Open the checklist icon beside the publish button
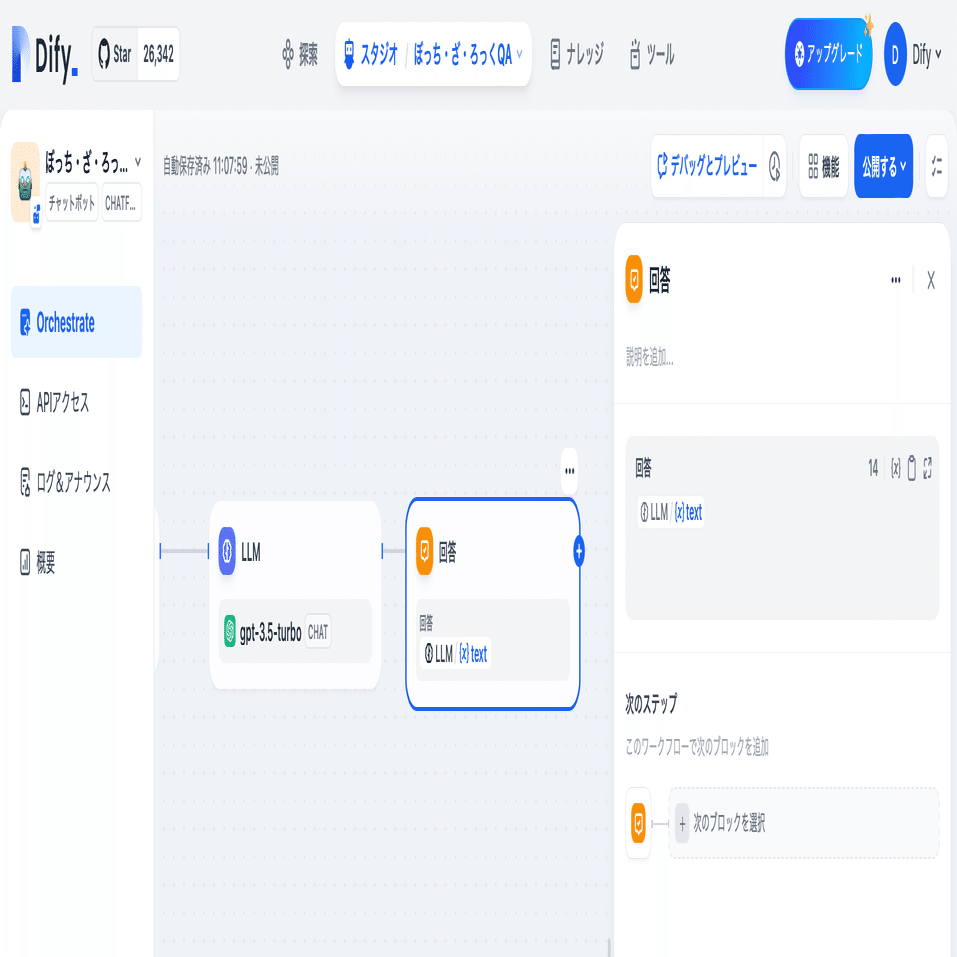 [x=936, y=166]
